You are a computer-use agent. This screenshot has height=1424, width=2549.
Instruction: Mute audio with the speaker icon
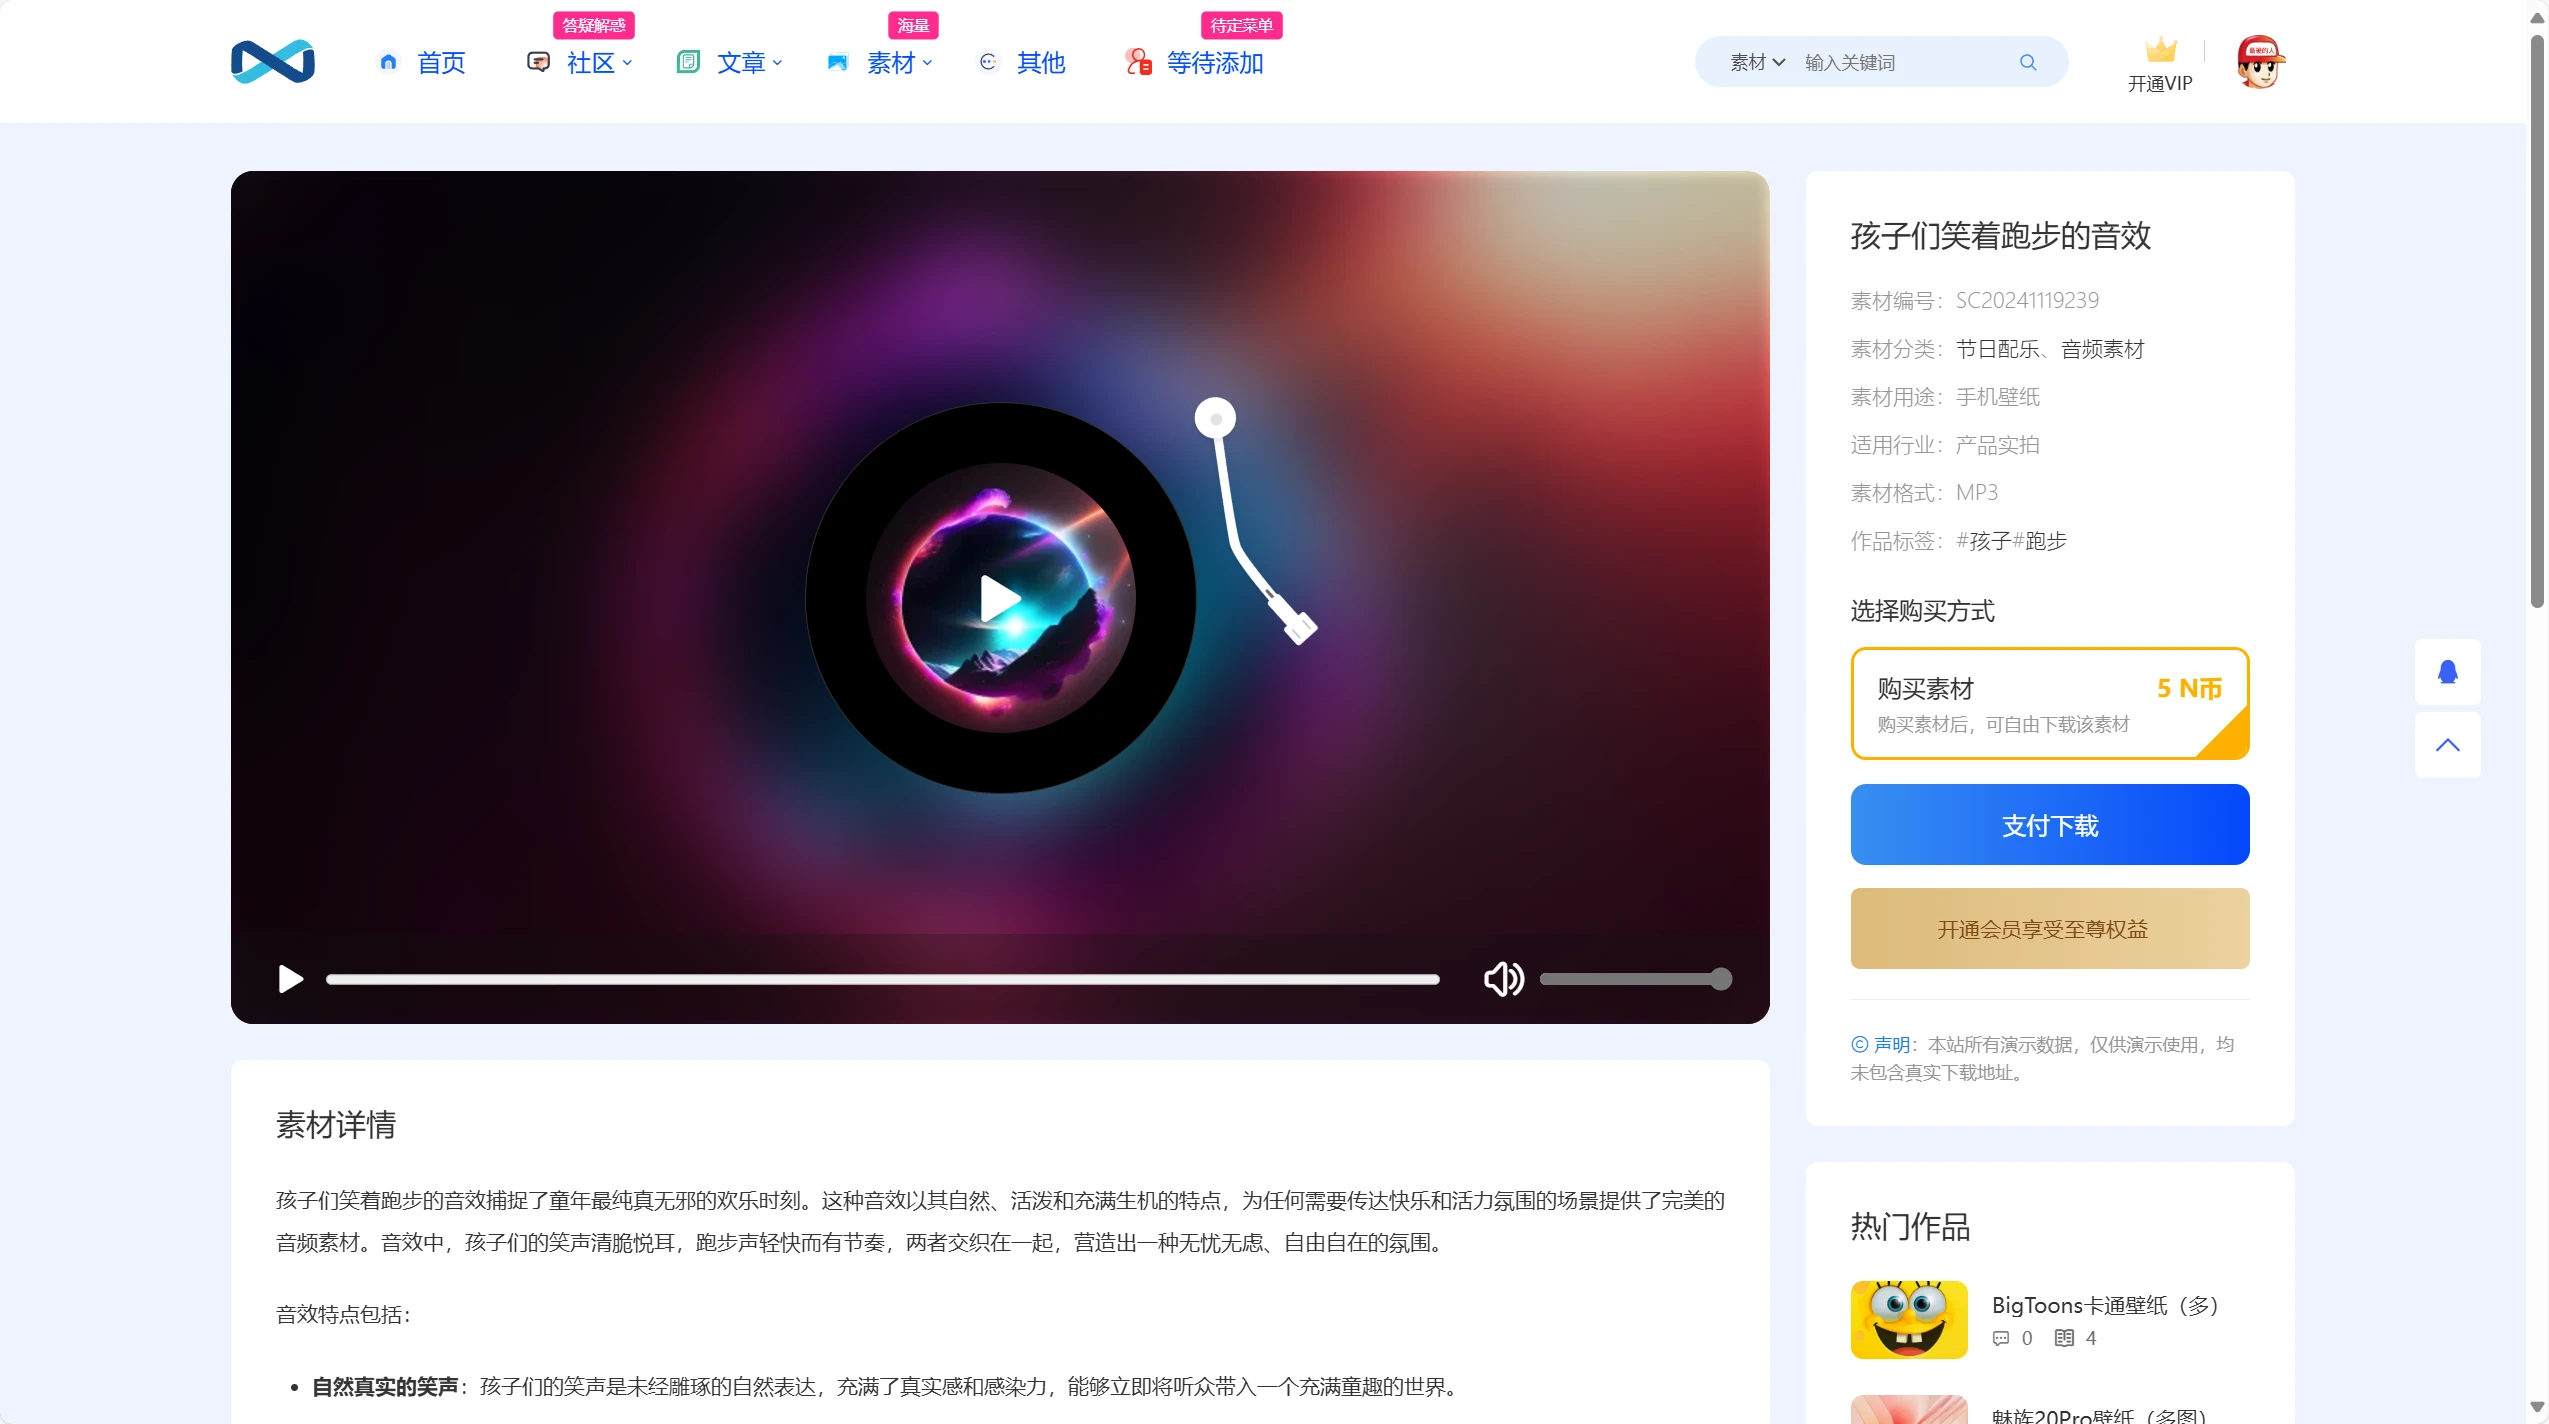point(1503,979)
